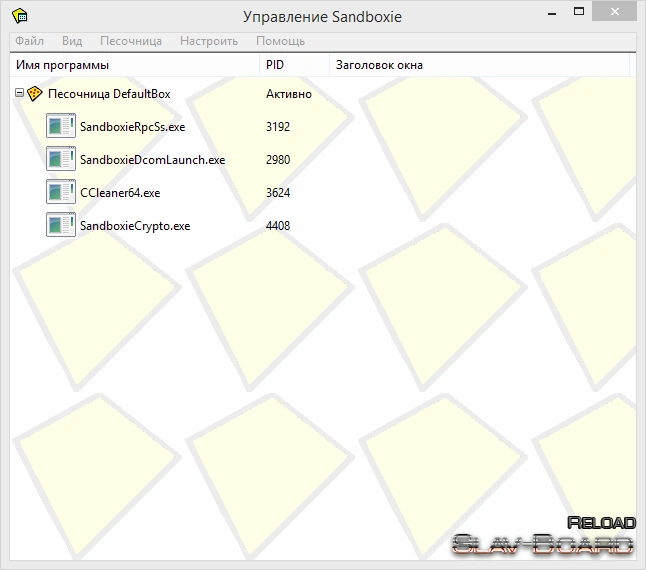Select SandboxieRpcSs.exe process name

tap(133, 127)
